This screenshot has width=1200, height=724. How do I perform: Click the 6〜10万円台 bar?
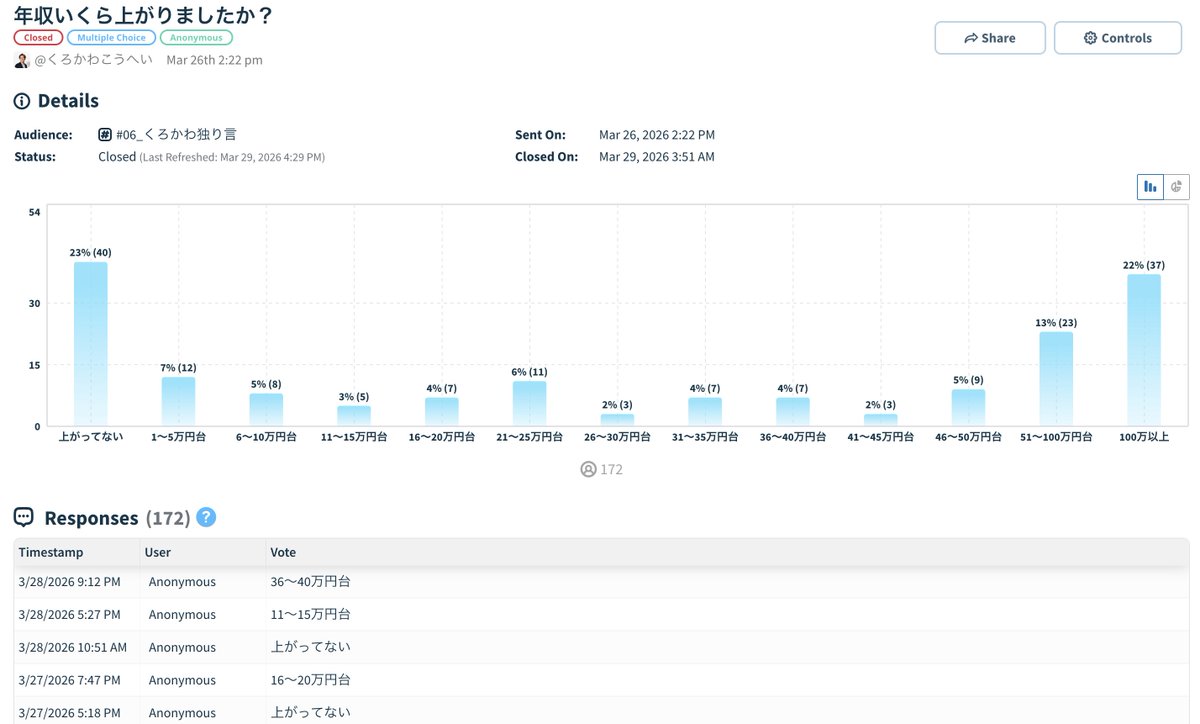point(266,409)
